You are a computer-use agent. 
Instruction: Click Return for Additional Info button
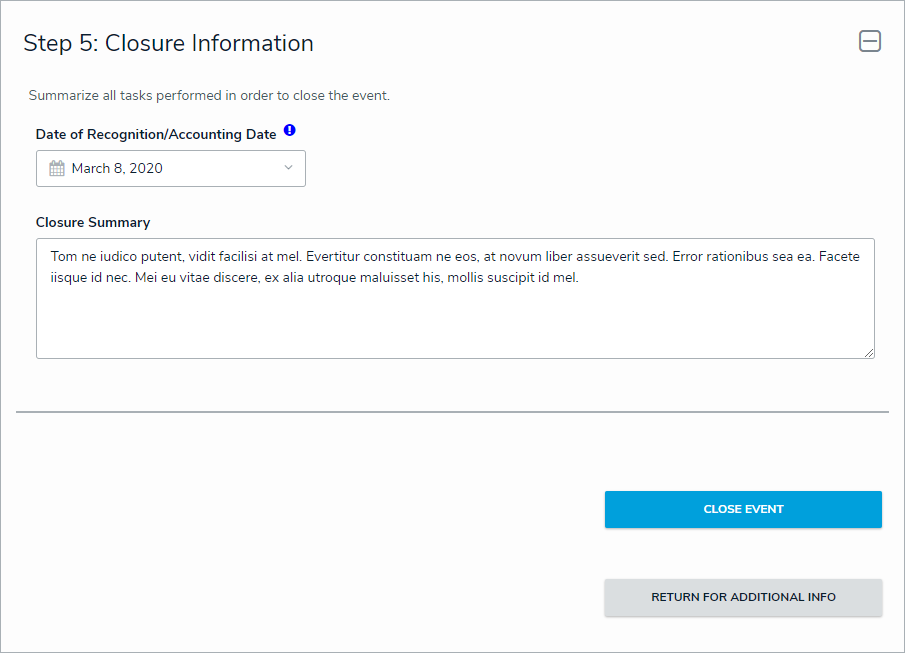point(743,597)
